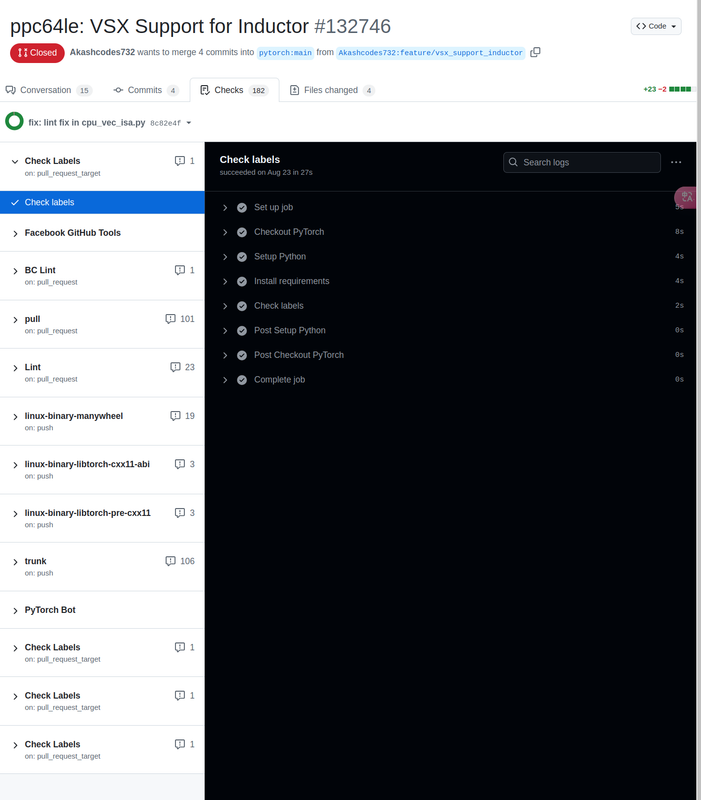Open the log options three-dot menu
Image resolution: width=701 pixels, height=800 pixels.
(x=676, y=162)
